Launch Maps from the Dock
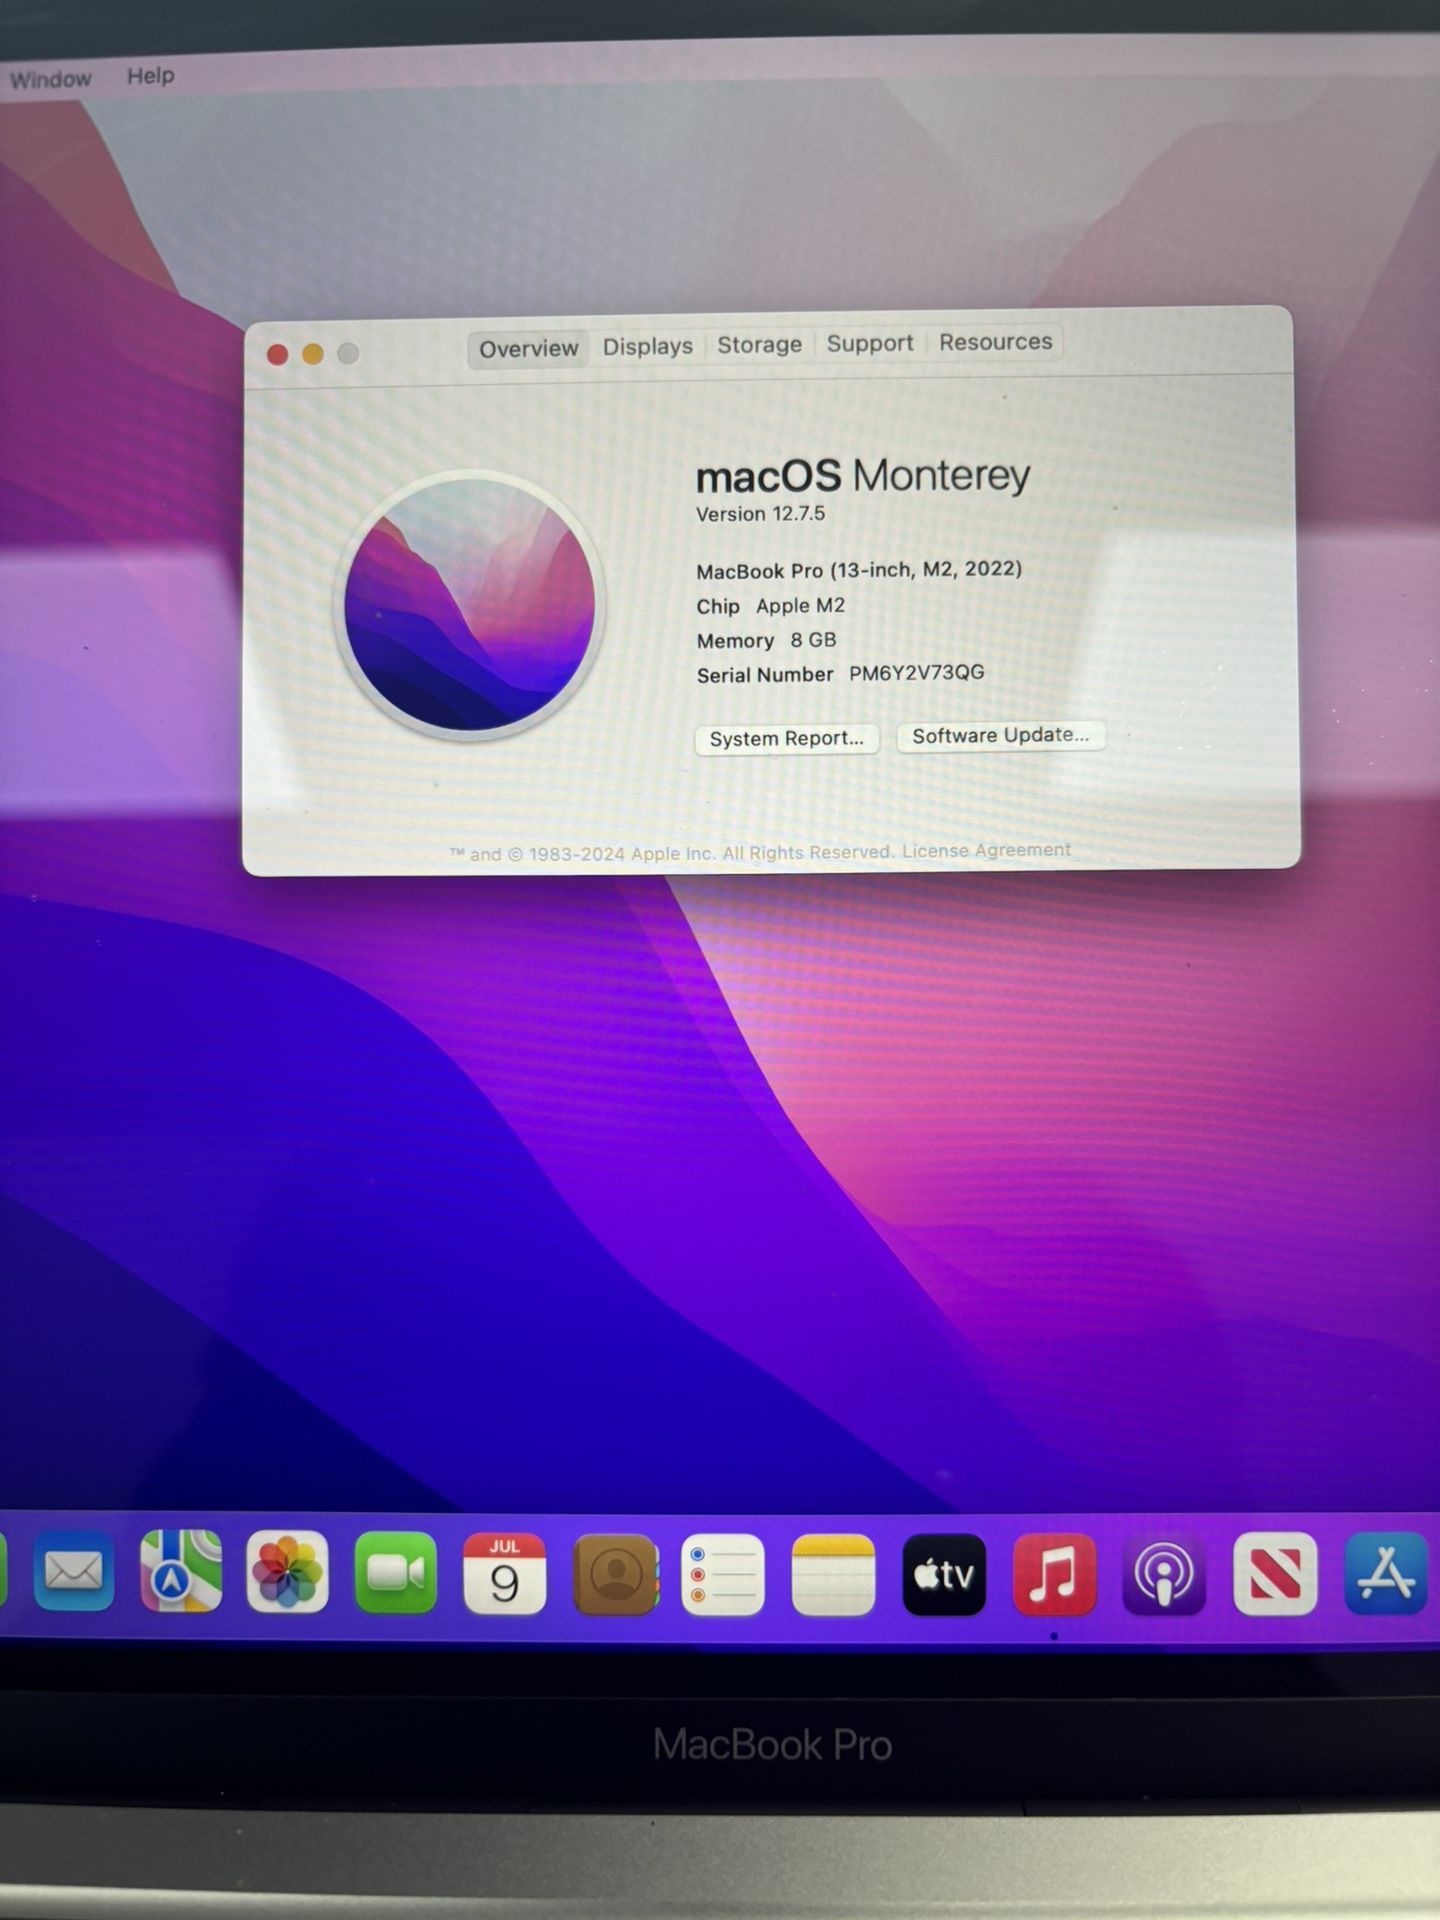The height and width of the screenshot is (1920, 1440). coord(181,1571)
